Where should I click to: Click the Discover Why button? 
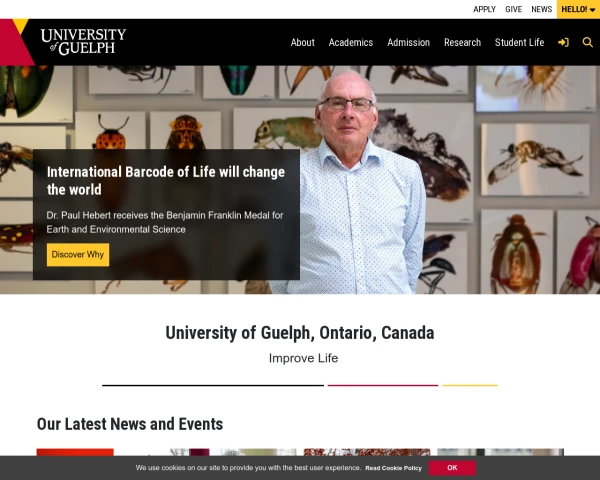(x=78, y=255)
